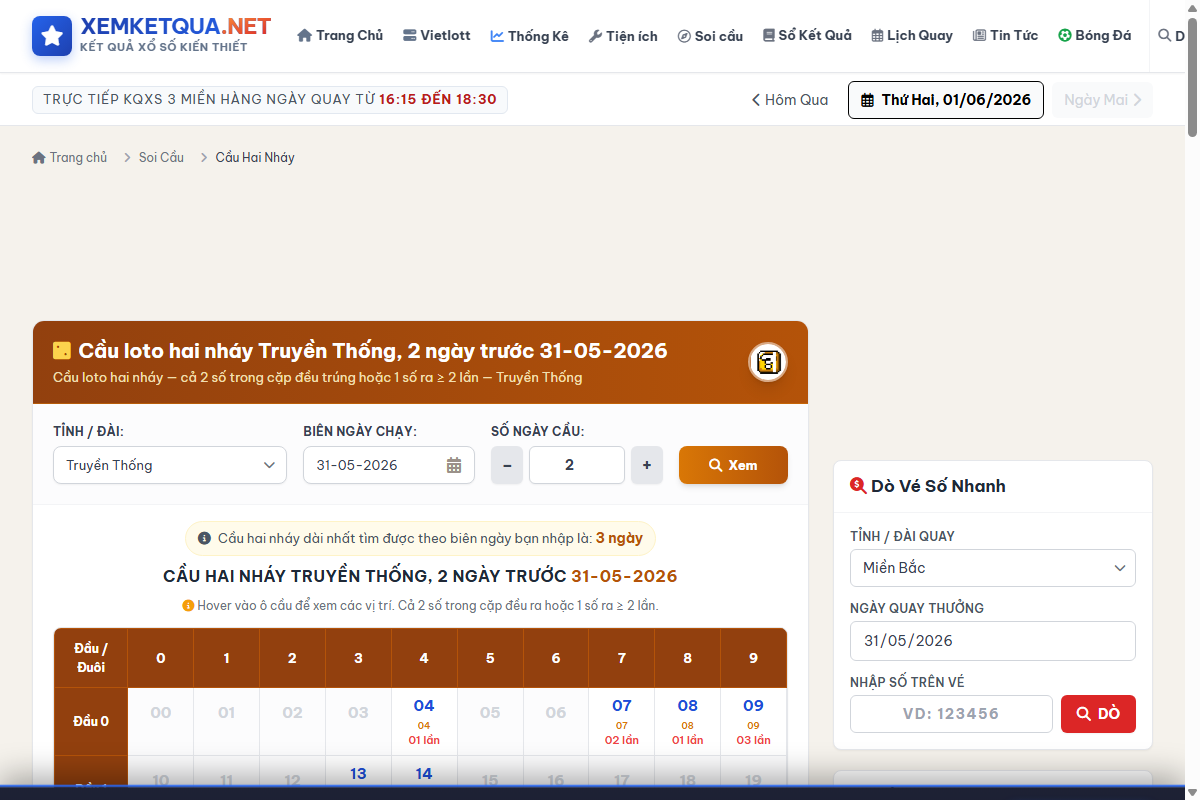The width and height of the screenshot is (1200, 800).
Task: Select the greyed loto cell 05
Action: (x=490, y=721)
